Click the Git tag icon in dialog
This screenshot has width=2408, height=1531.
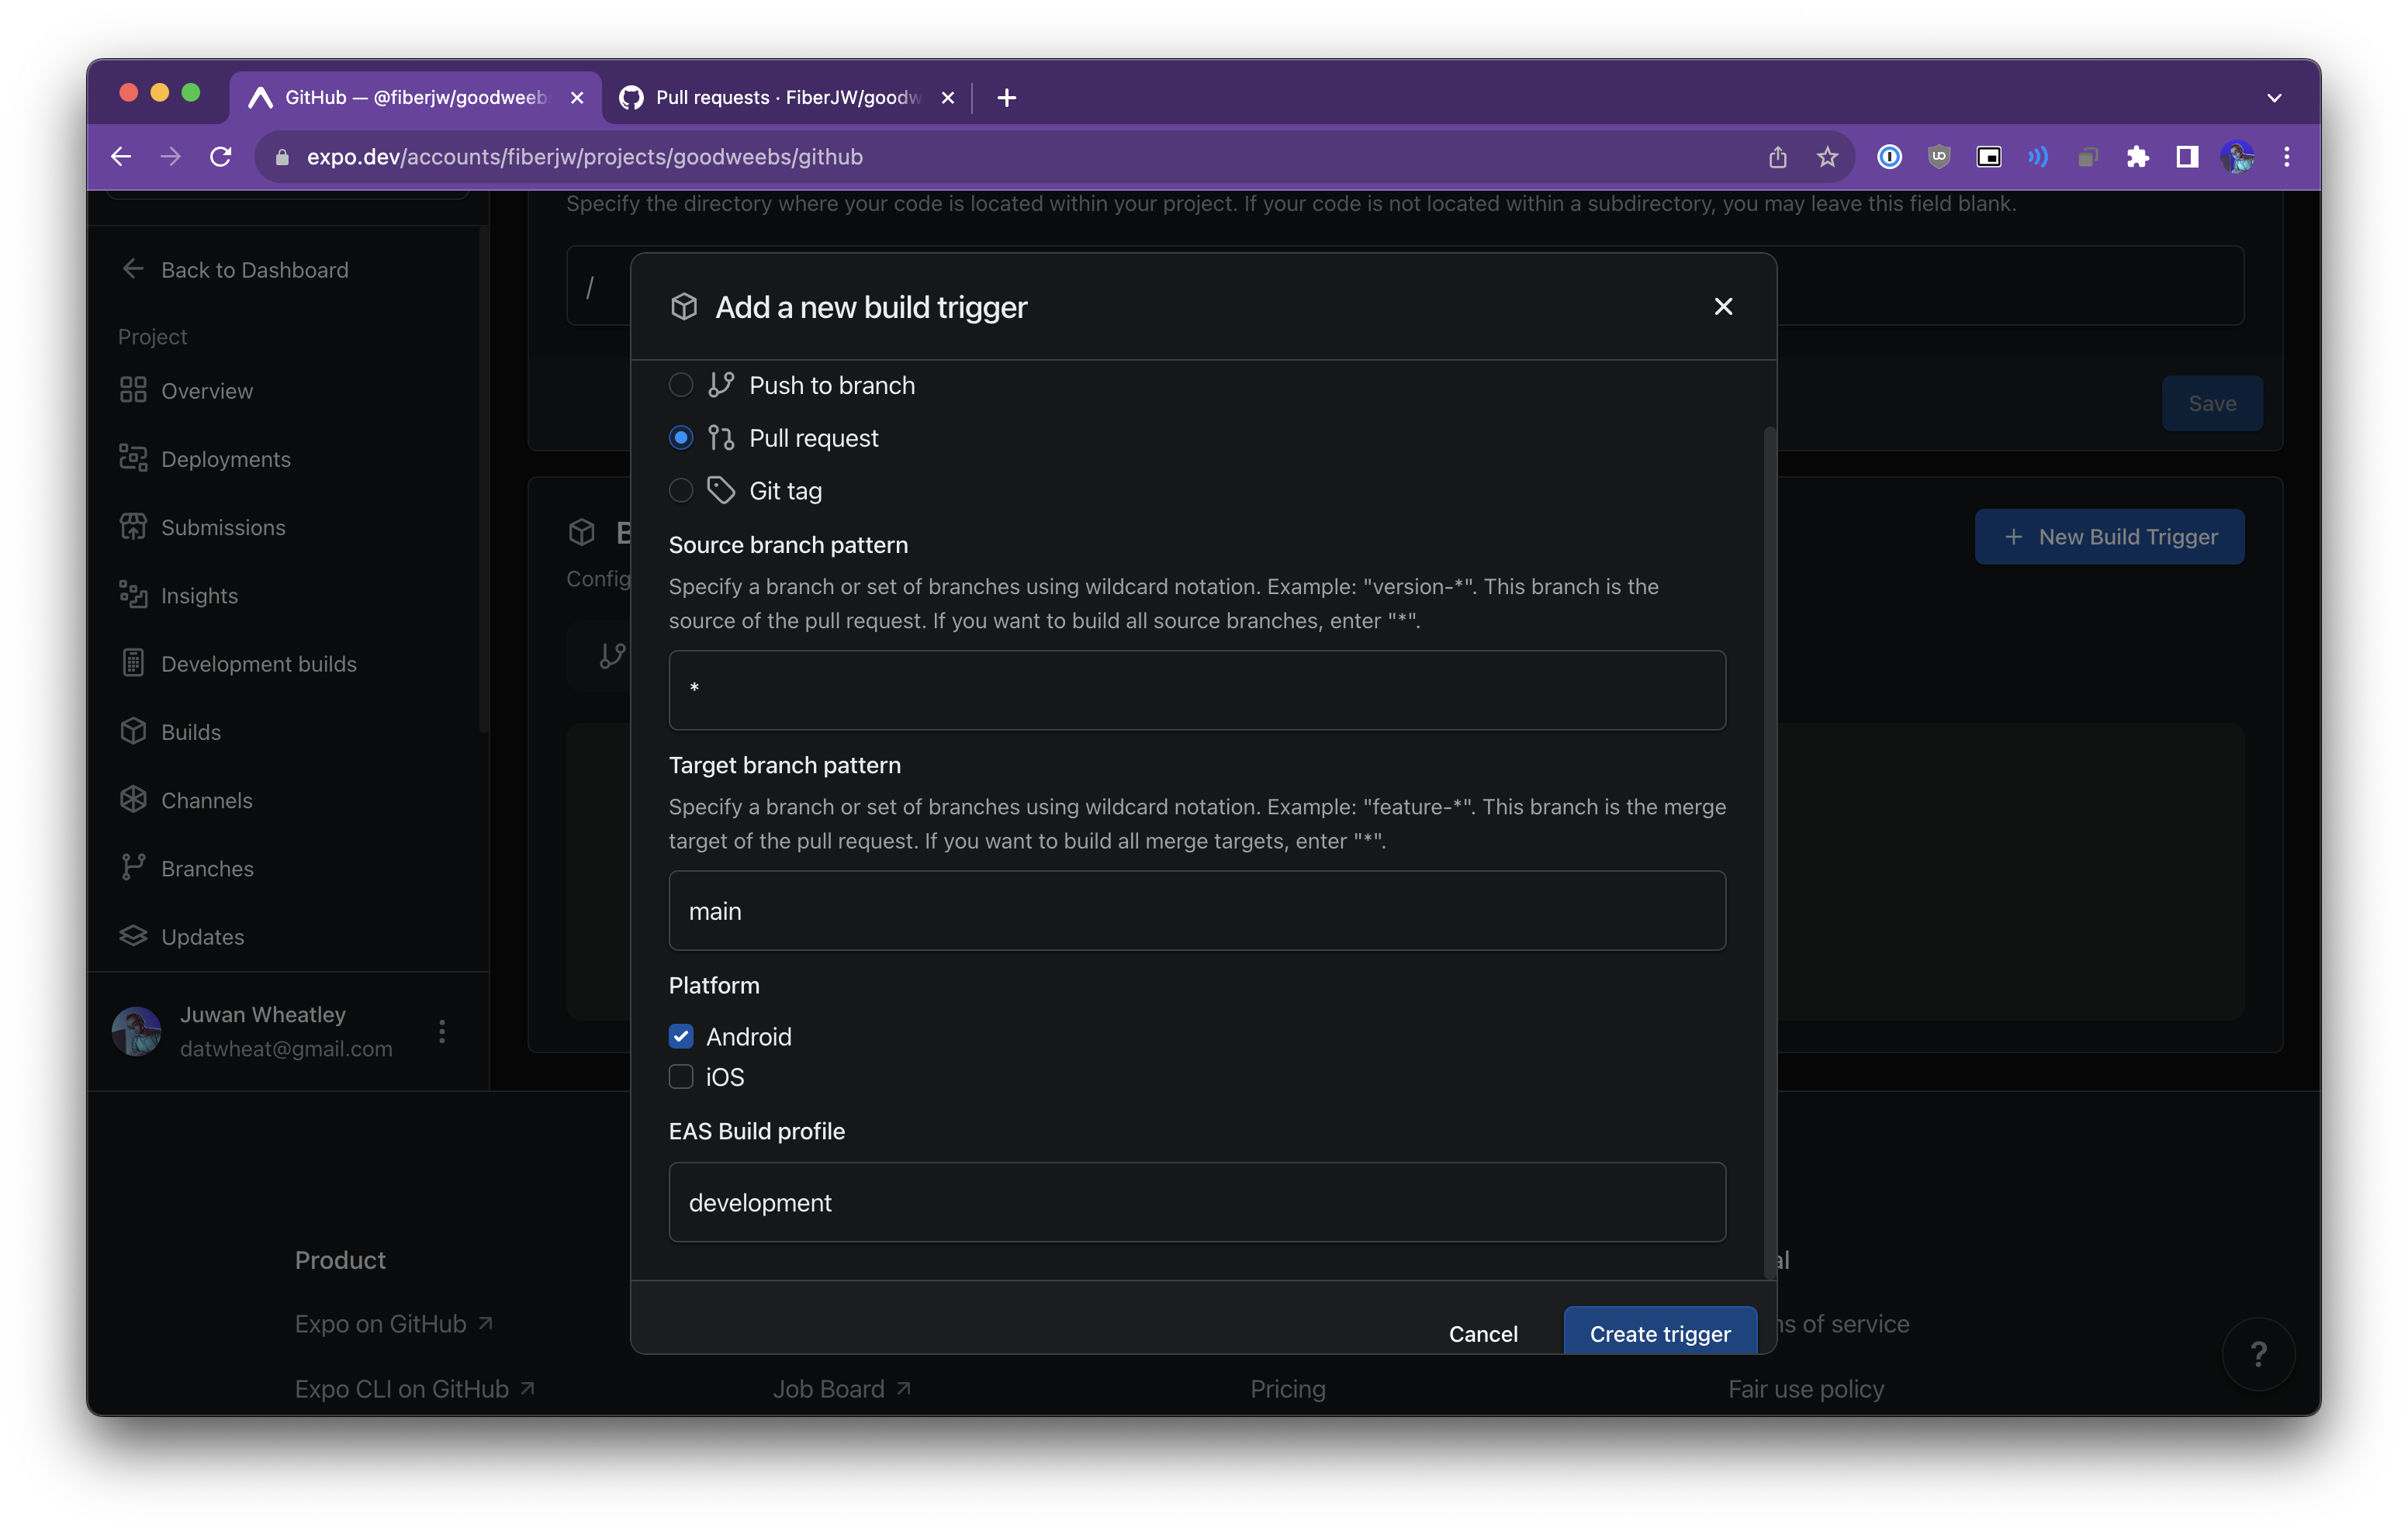coord(721,490)
